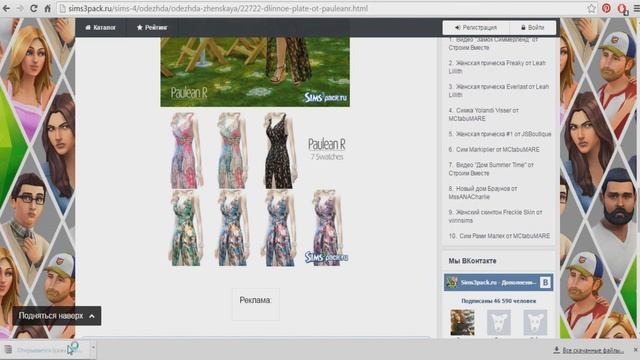Expand the download item dropdown arrow
Viewport: 640px width, 360px height.
tap(93, 348)
